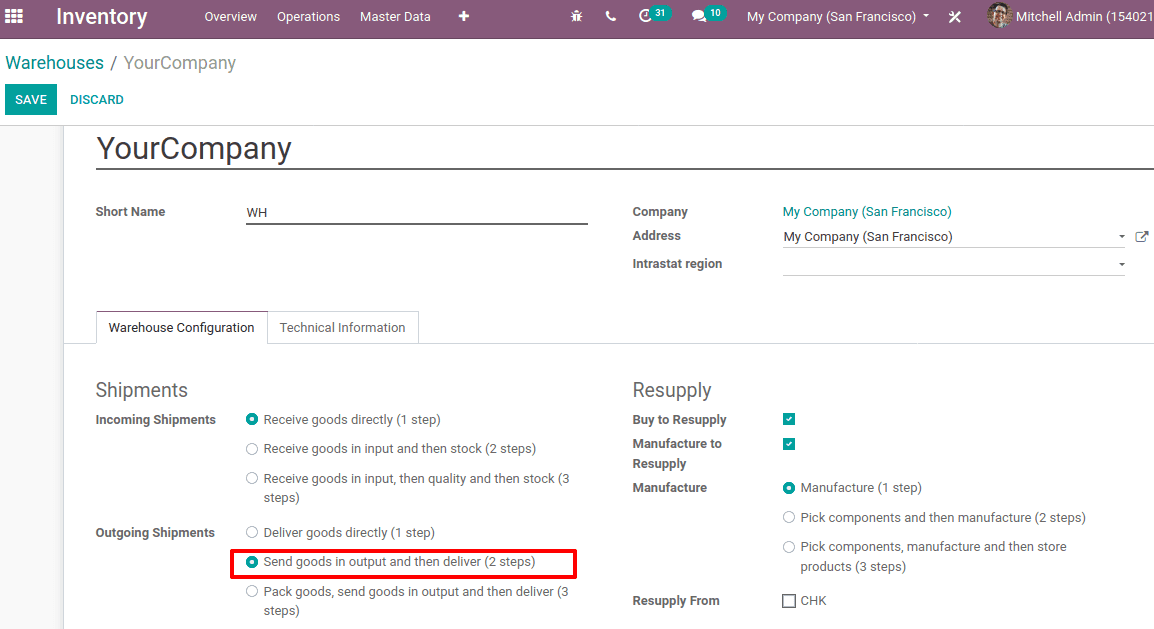1154x629 pixels.
Task: Click the SAVE button
Action: [31, 99]
